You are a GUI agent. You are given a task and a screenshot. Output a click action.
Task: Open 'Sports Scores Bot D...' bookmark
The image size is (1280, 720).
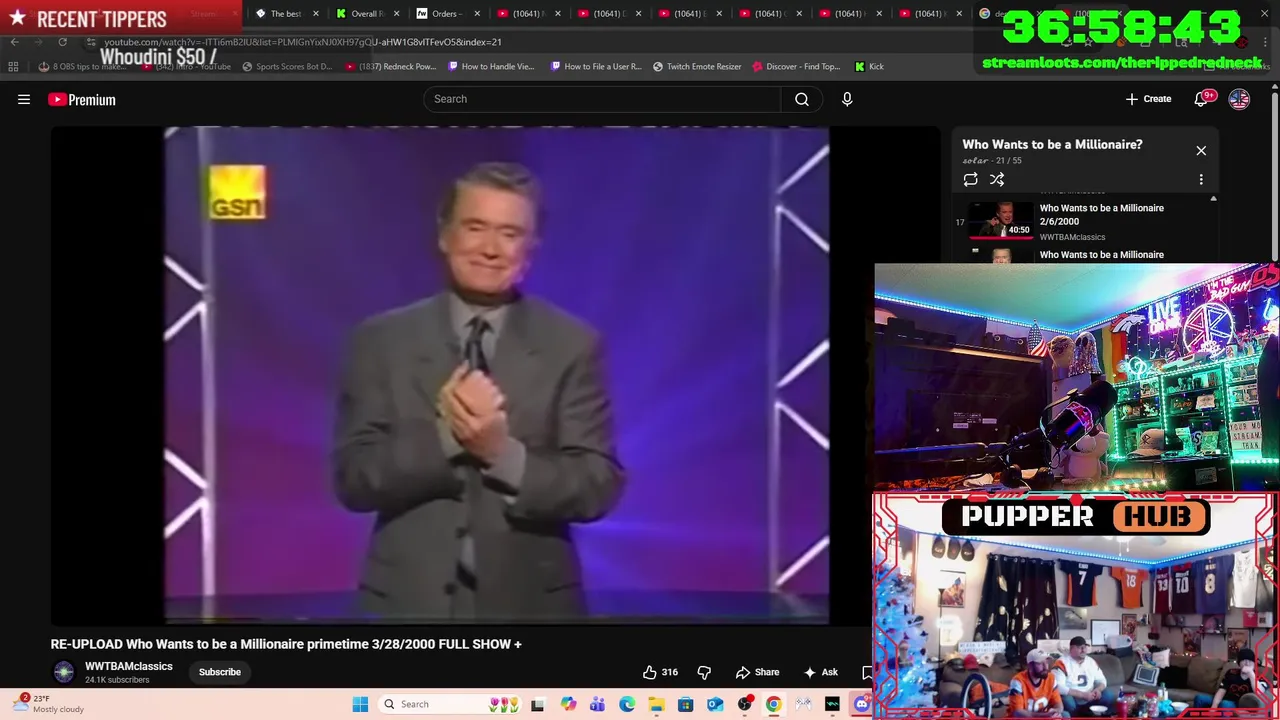(287, 66)
